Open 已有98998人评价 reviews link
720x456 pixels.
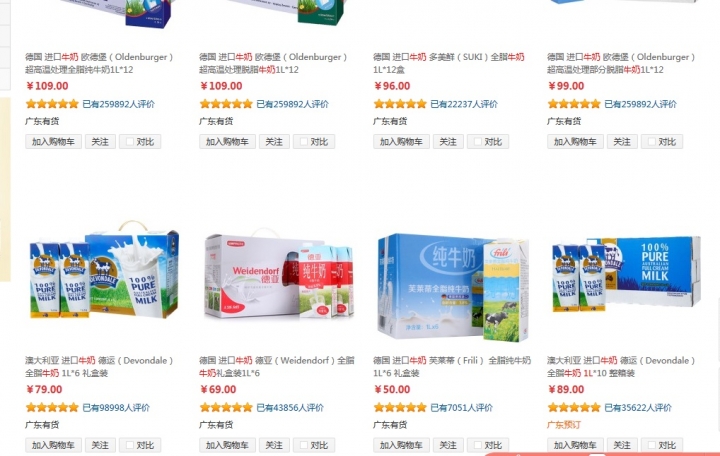tap(116, 407)
